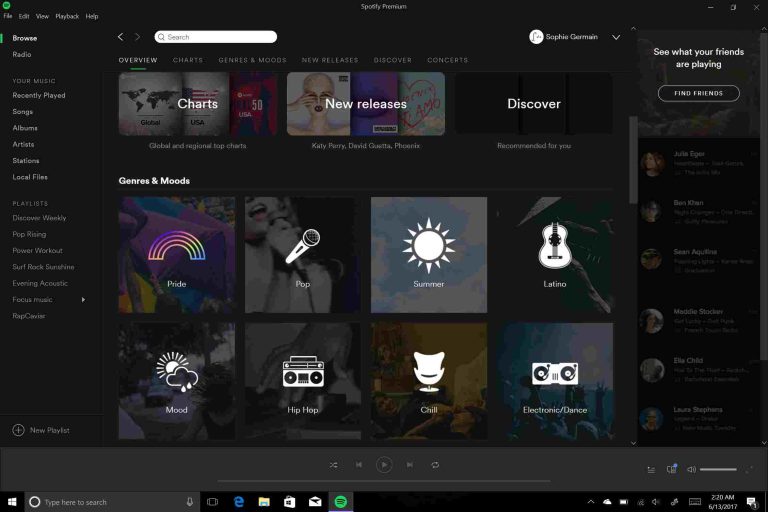The image size is (768, 512).
Task: Go forward with the navigation arrow
Action: click(138, 37)
